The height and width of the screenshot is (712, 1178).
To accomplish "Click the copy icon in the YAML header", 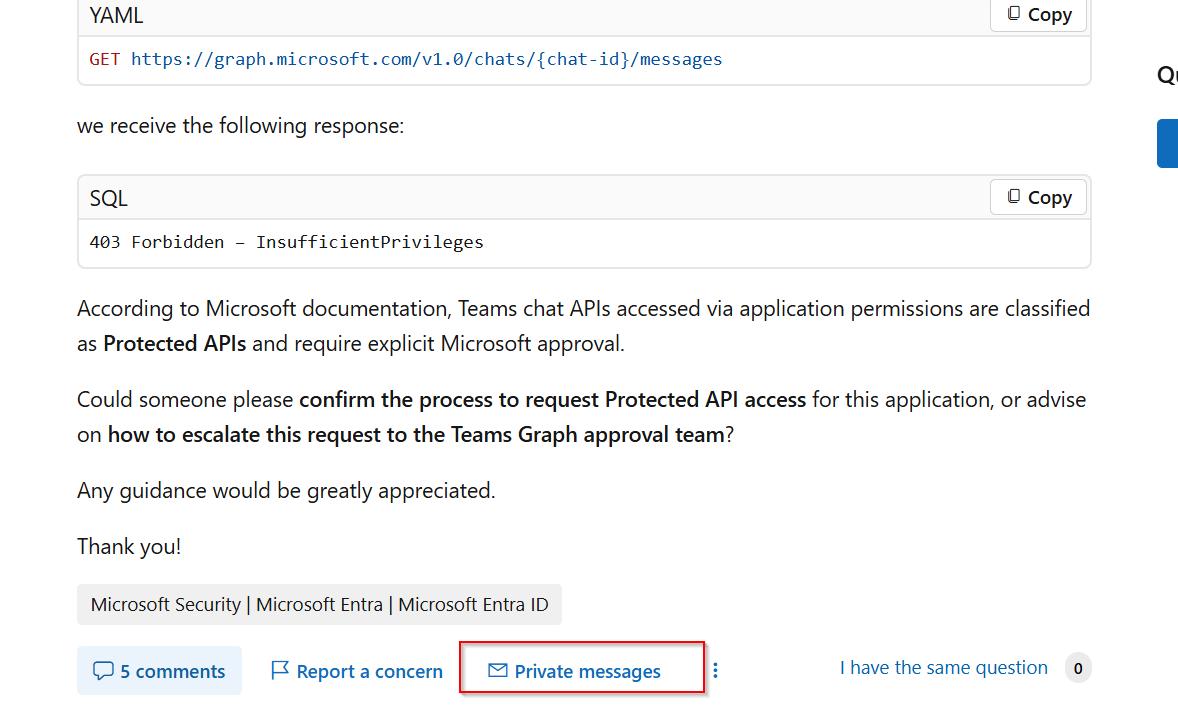I will (x=1014, y=14).
